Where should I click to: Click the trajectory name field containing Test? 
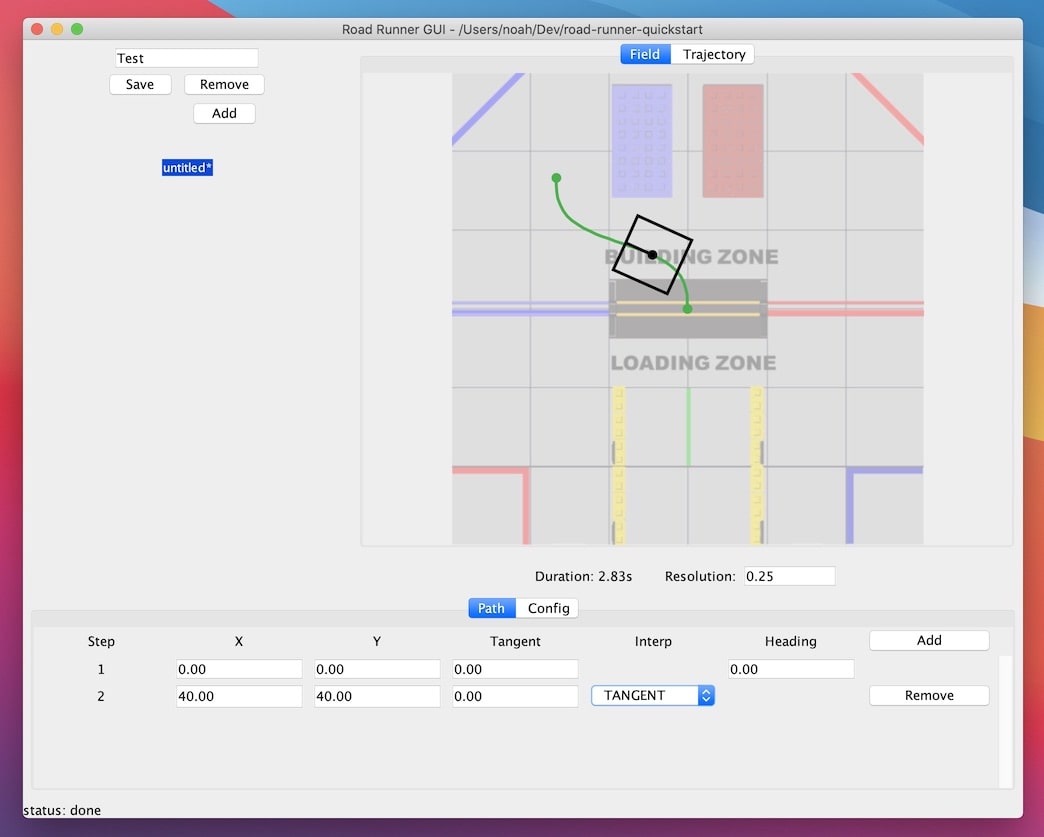click(186, 58)
